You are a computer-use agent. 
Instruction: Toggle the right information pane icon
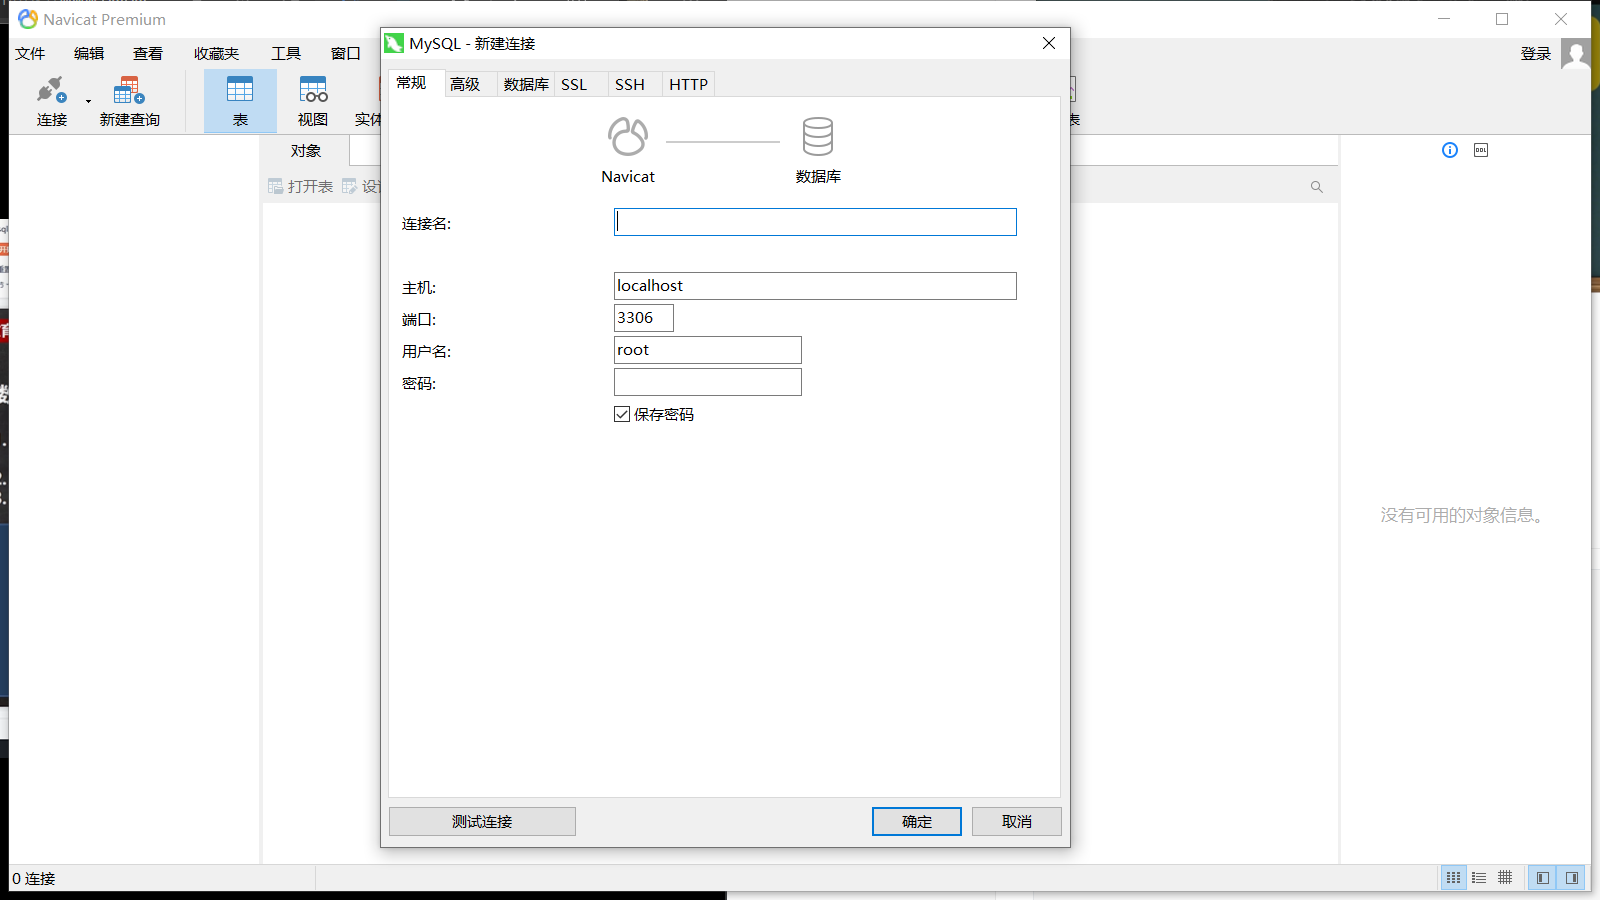(1572, 878)
